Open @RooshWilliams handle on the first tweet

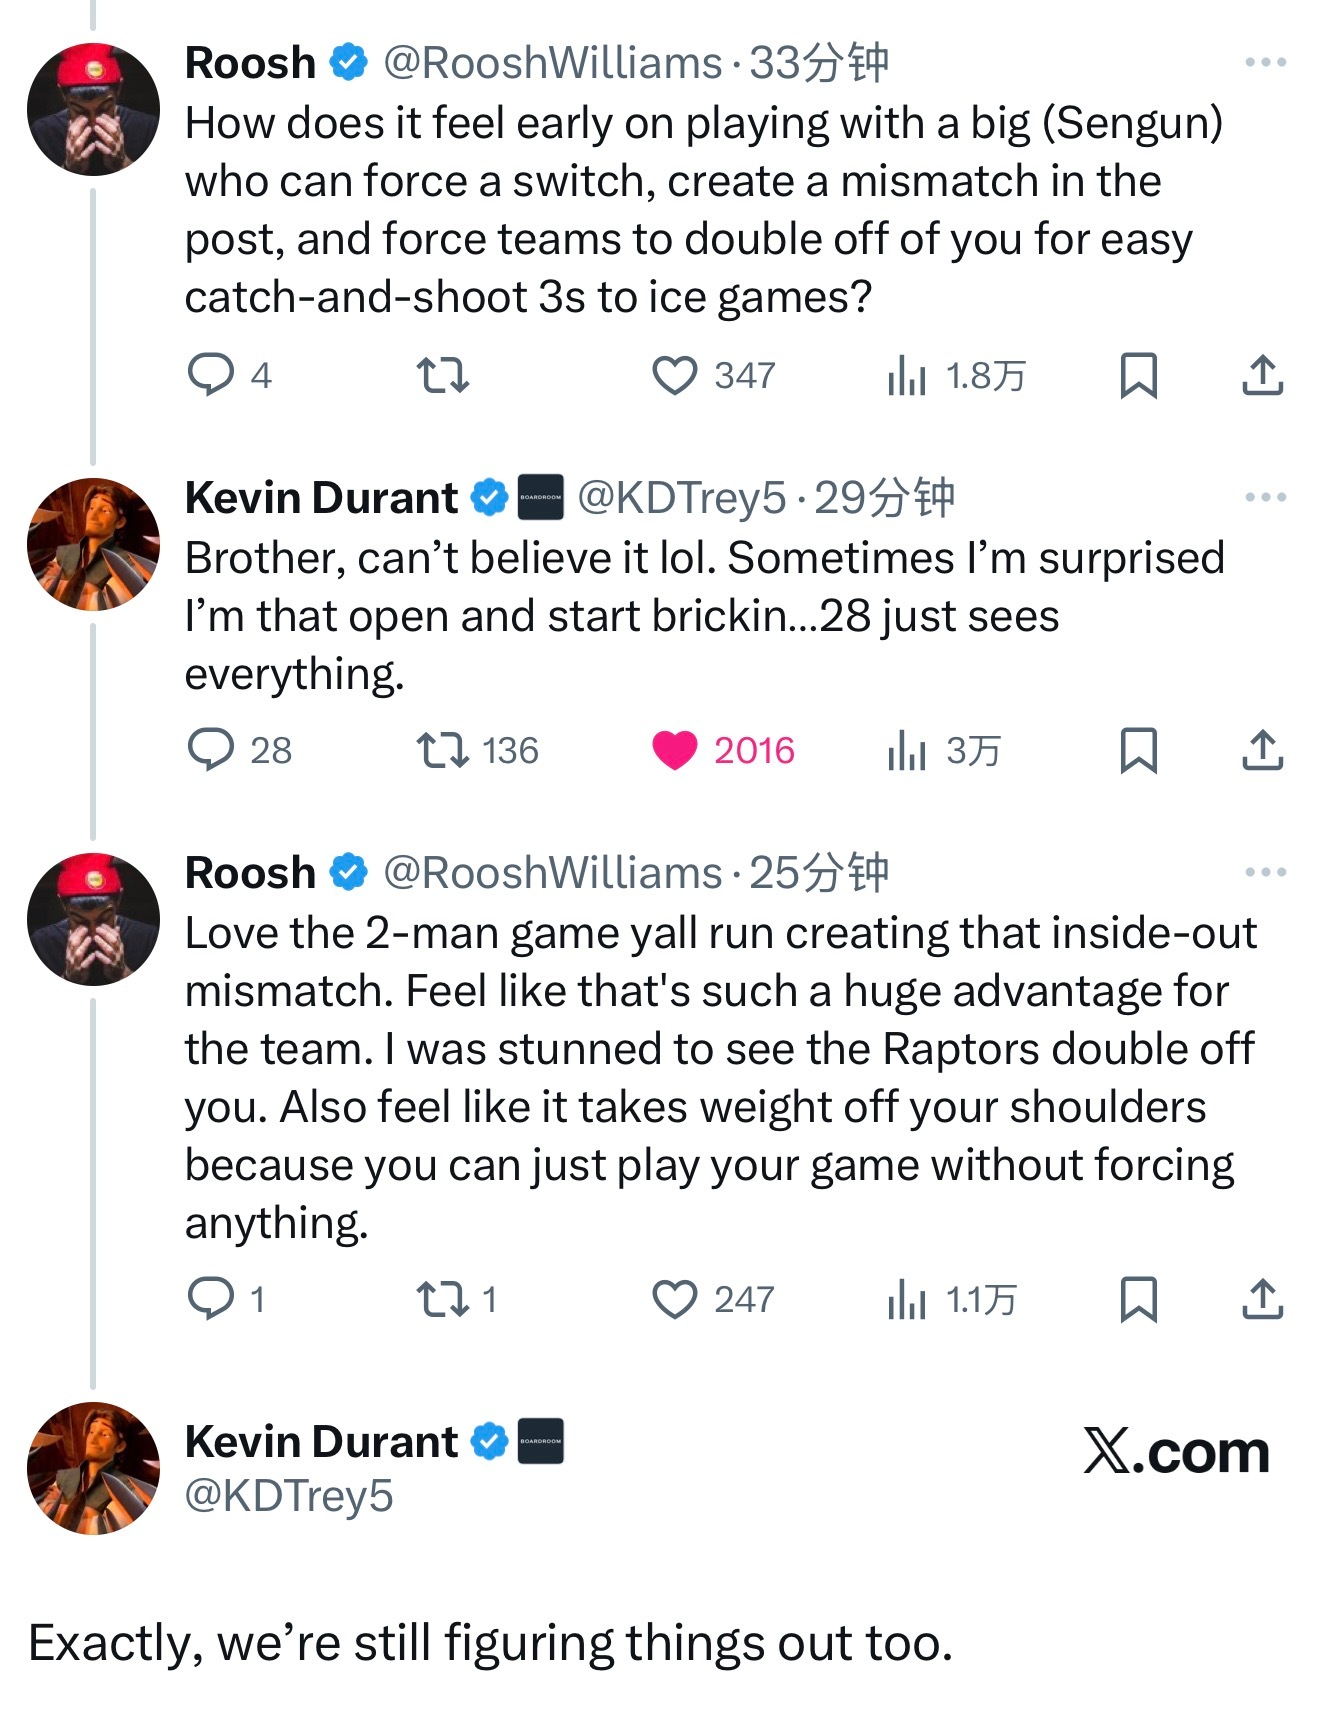[552, 63]
